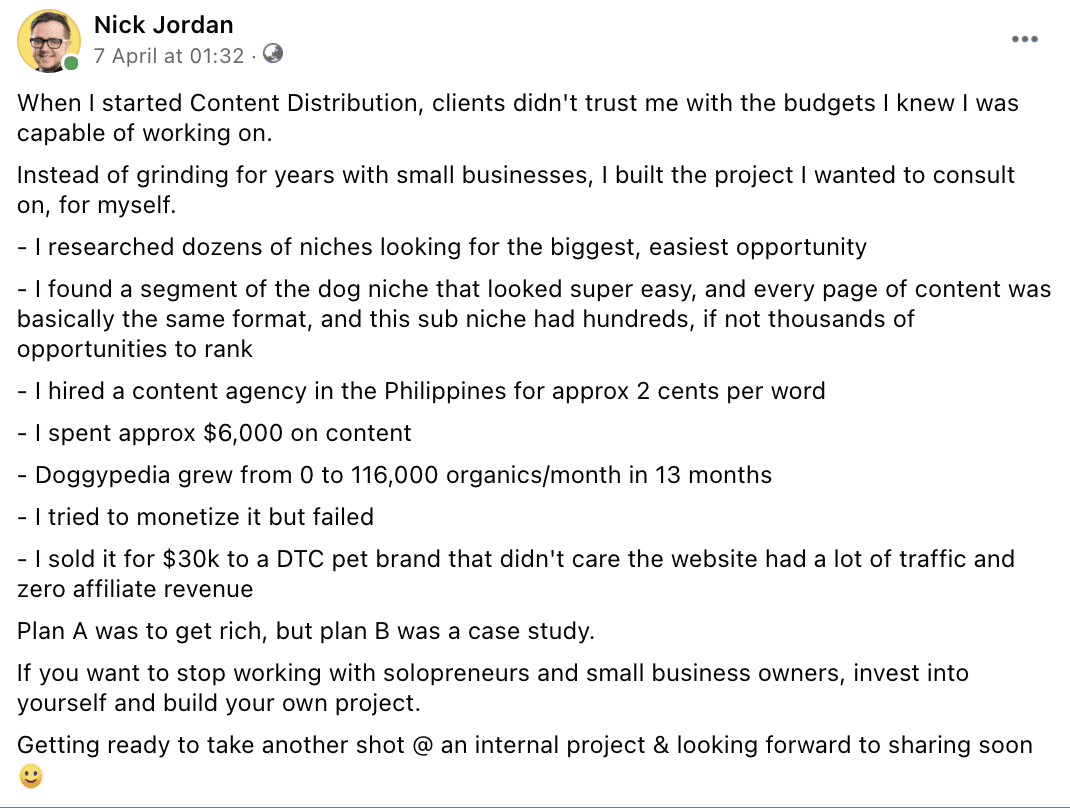Open the Nick Jordan profile name link
This screenshot has height=808, width=1070.
click(x=164, y=25)
